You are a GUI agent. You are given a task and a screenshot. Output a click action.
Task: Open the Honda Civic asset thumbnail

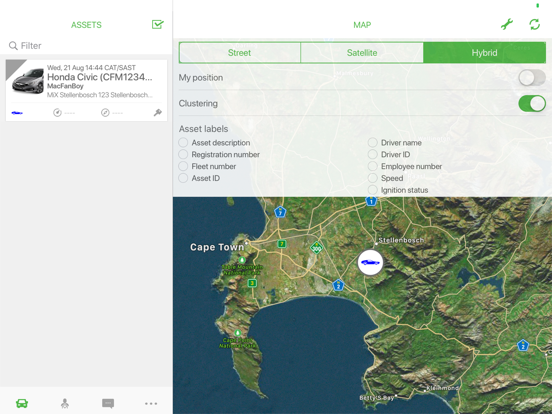tap(28, 81)
